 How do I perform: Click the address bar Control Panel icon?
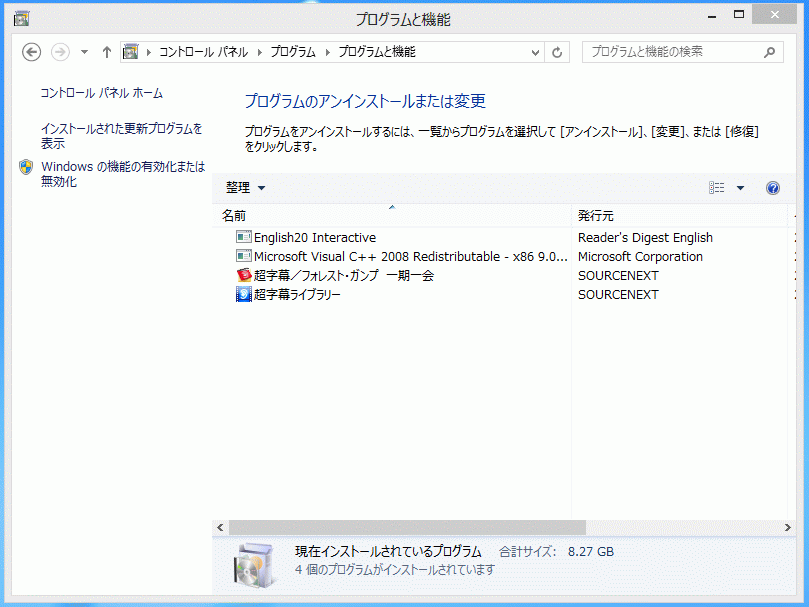(x=131, y=52)
